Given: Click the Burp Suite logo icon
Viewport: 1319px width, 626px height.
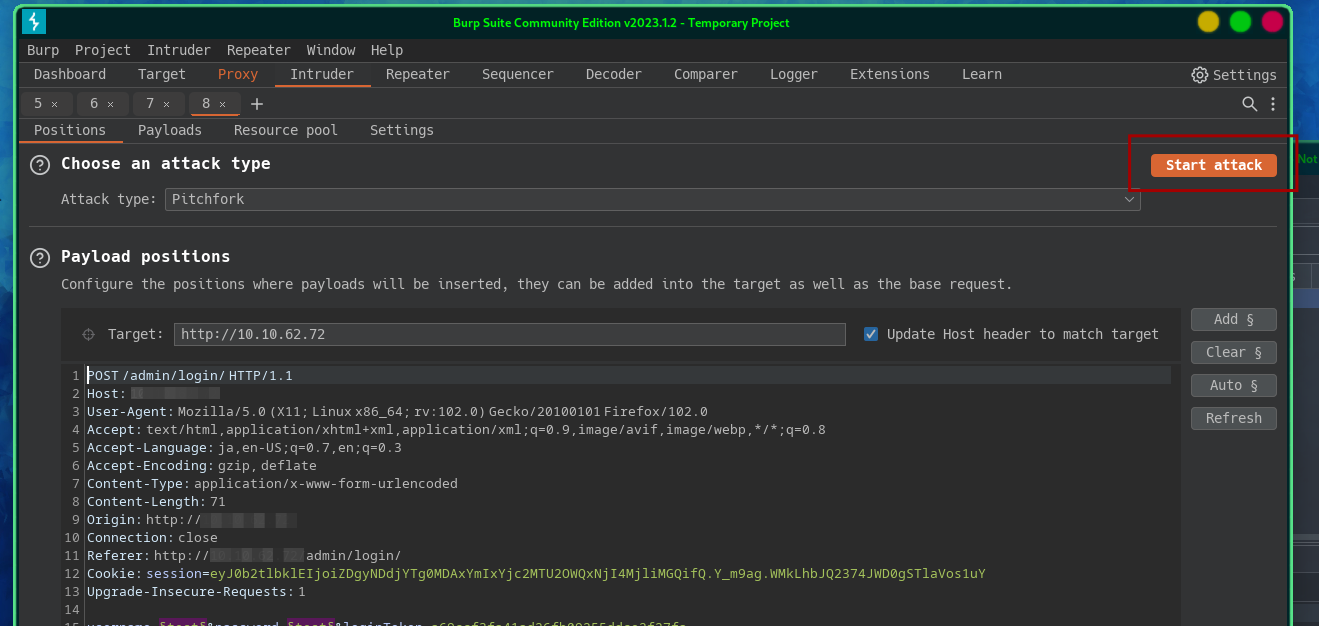Looking at the screenshot, I should [x=34, y=22].
